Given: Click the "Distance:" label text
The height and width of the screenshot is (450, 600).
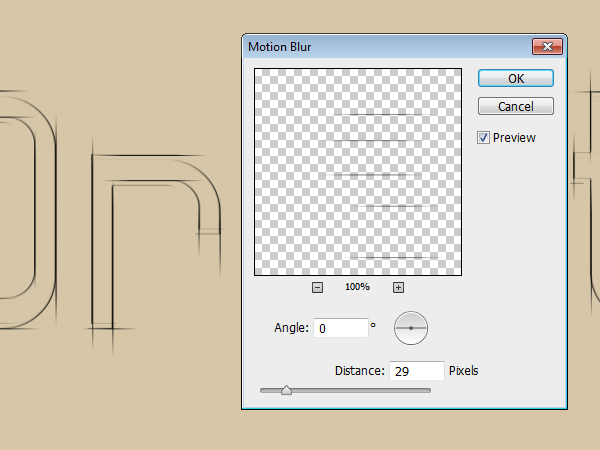Looking at the screenshot, I should click(x=359, y=371).
